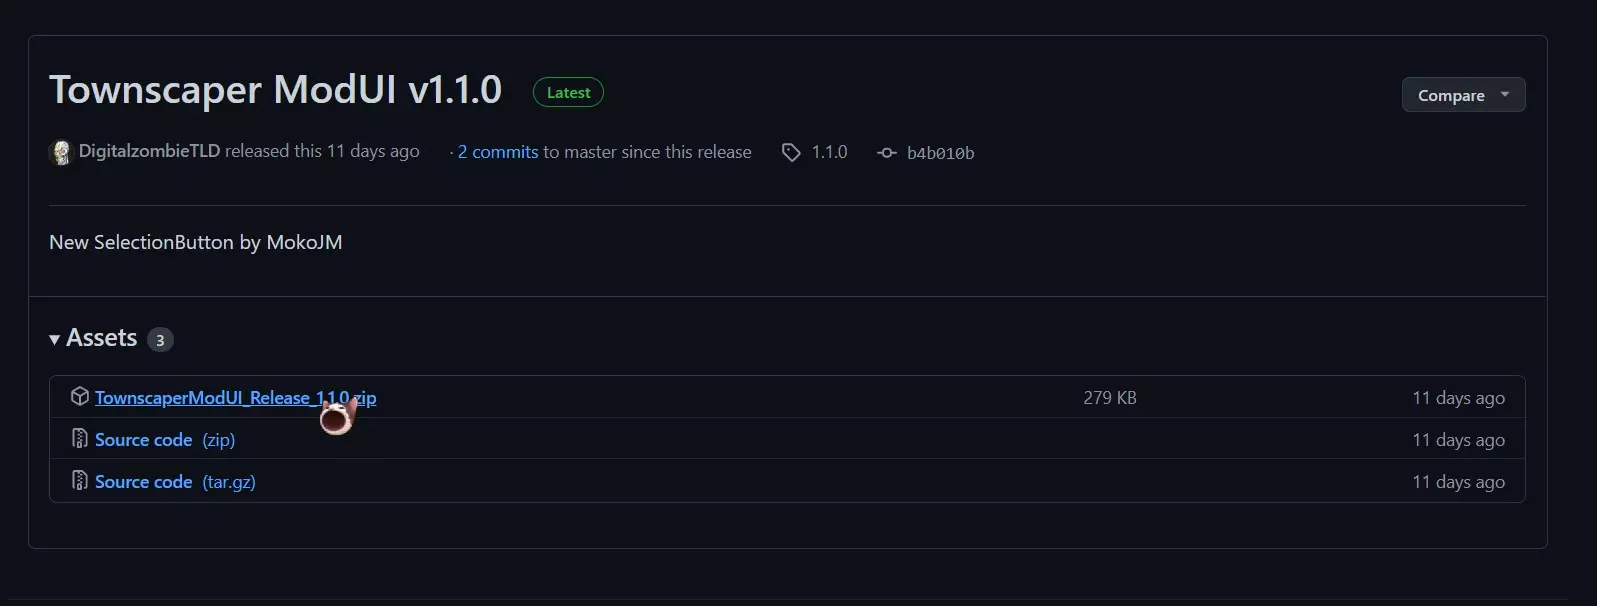
Task: Click the Compare dropdown caret arrow
Action: [x=1505, y=95]
